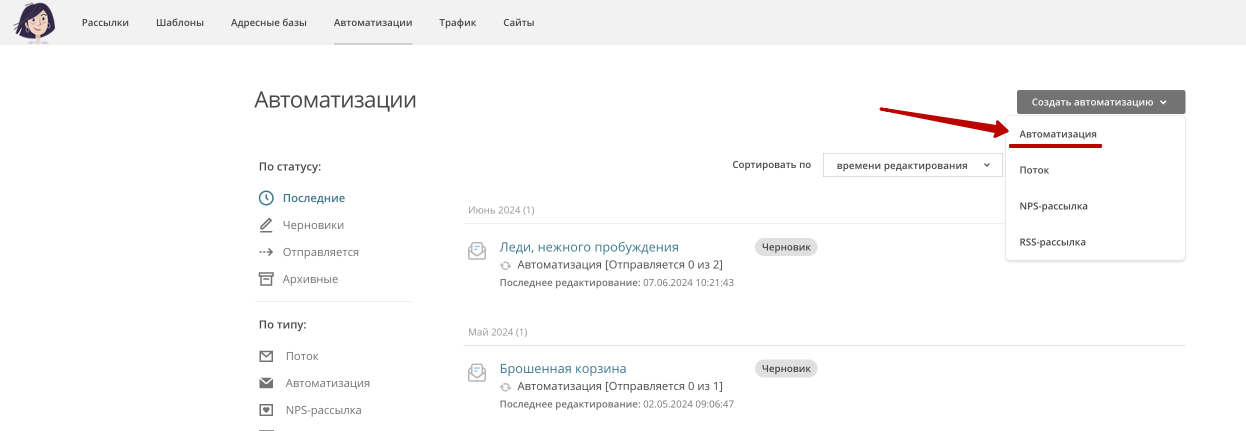Screen dimensions: 1246x431
Task: Click text Автоматизация [Отправляется 0 из 1]
Action: click(x=620, y=387)
